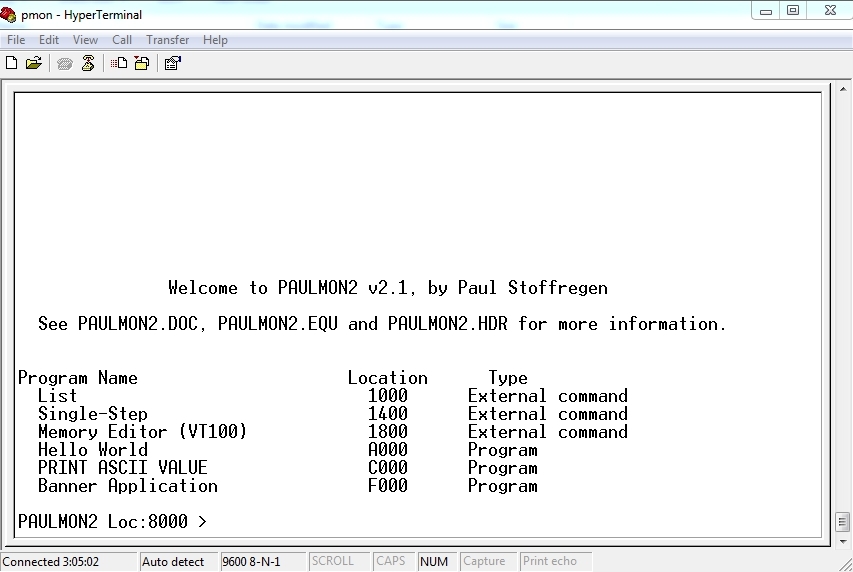Image resolution: width=853 pixels, height=572 pixels.
Task: Click location value 1400
Action: pyautogui.click(x=388, y=414)
